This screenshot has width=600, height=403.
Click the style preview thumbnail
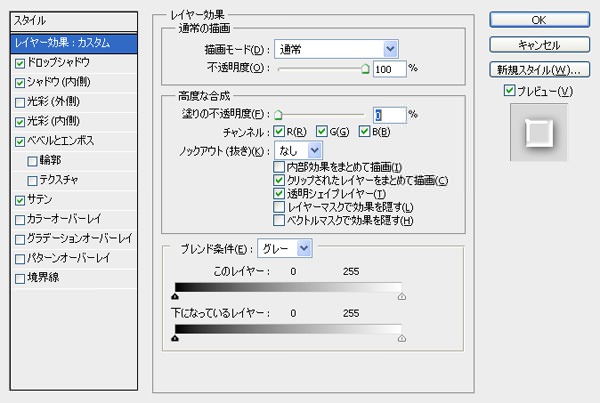click(538, 134)
